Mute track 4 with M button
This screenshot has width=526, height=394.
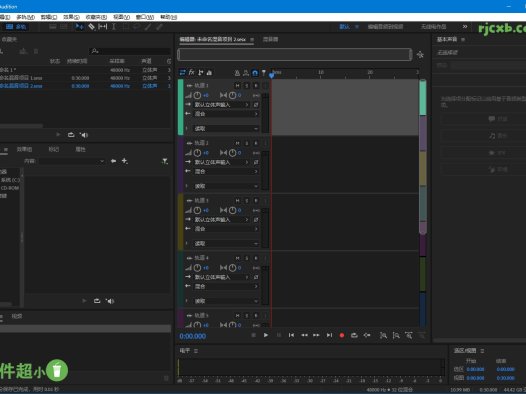[238, 258]
